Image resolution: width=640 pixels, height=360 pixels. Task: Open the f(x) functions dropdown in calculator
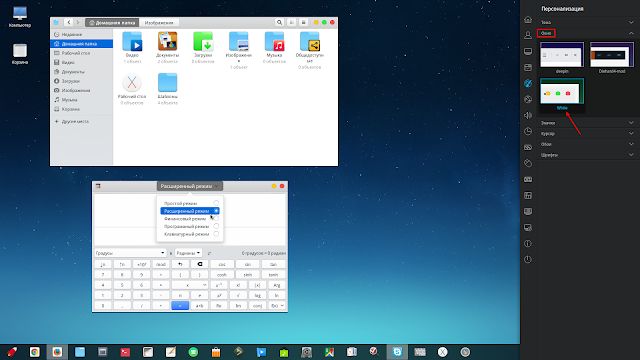coord(277,306)
